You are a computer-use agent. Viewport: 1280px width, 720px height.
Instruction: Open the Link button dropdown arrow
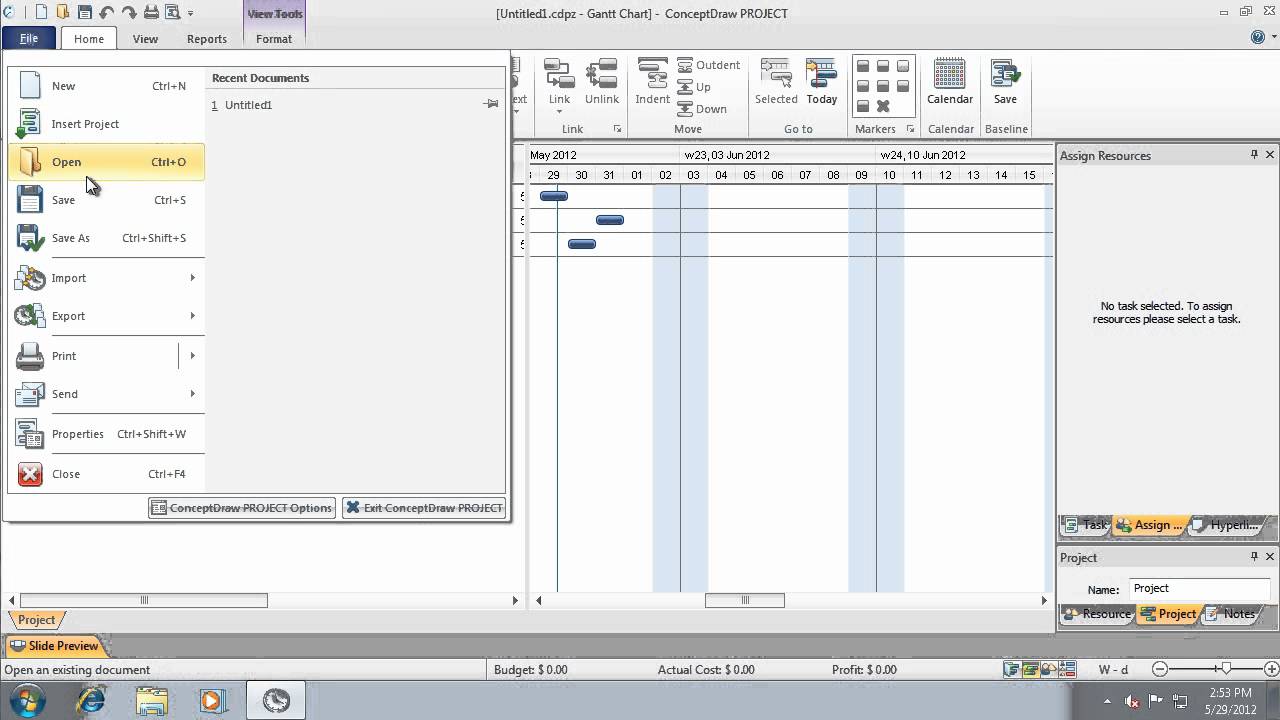click(559, 111)
